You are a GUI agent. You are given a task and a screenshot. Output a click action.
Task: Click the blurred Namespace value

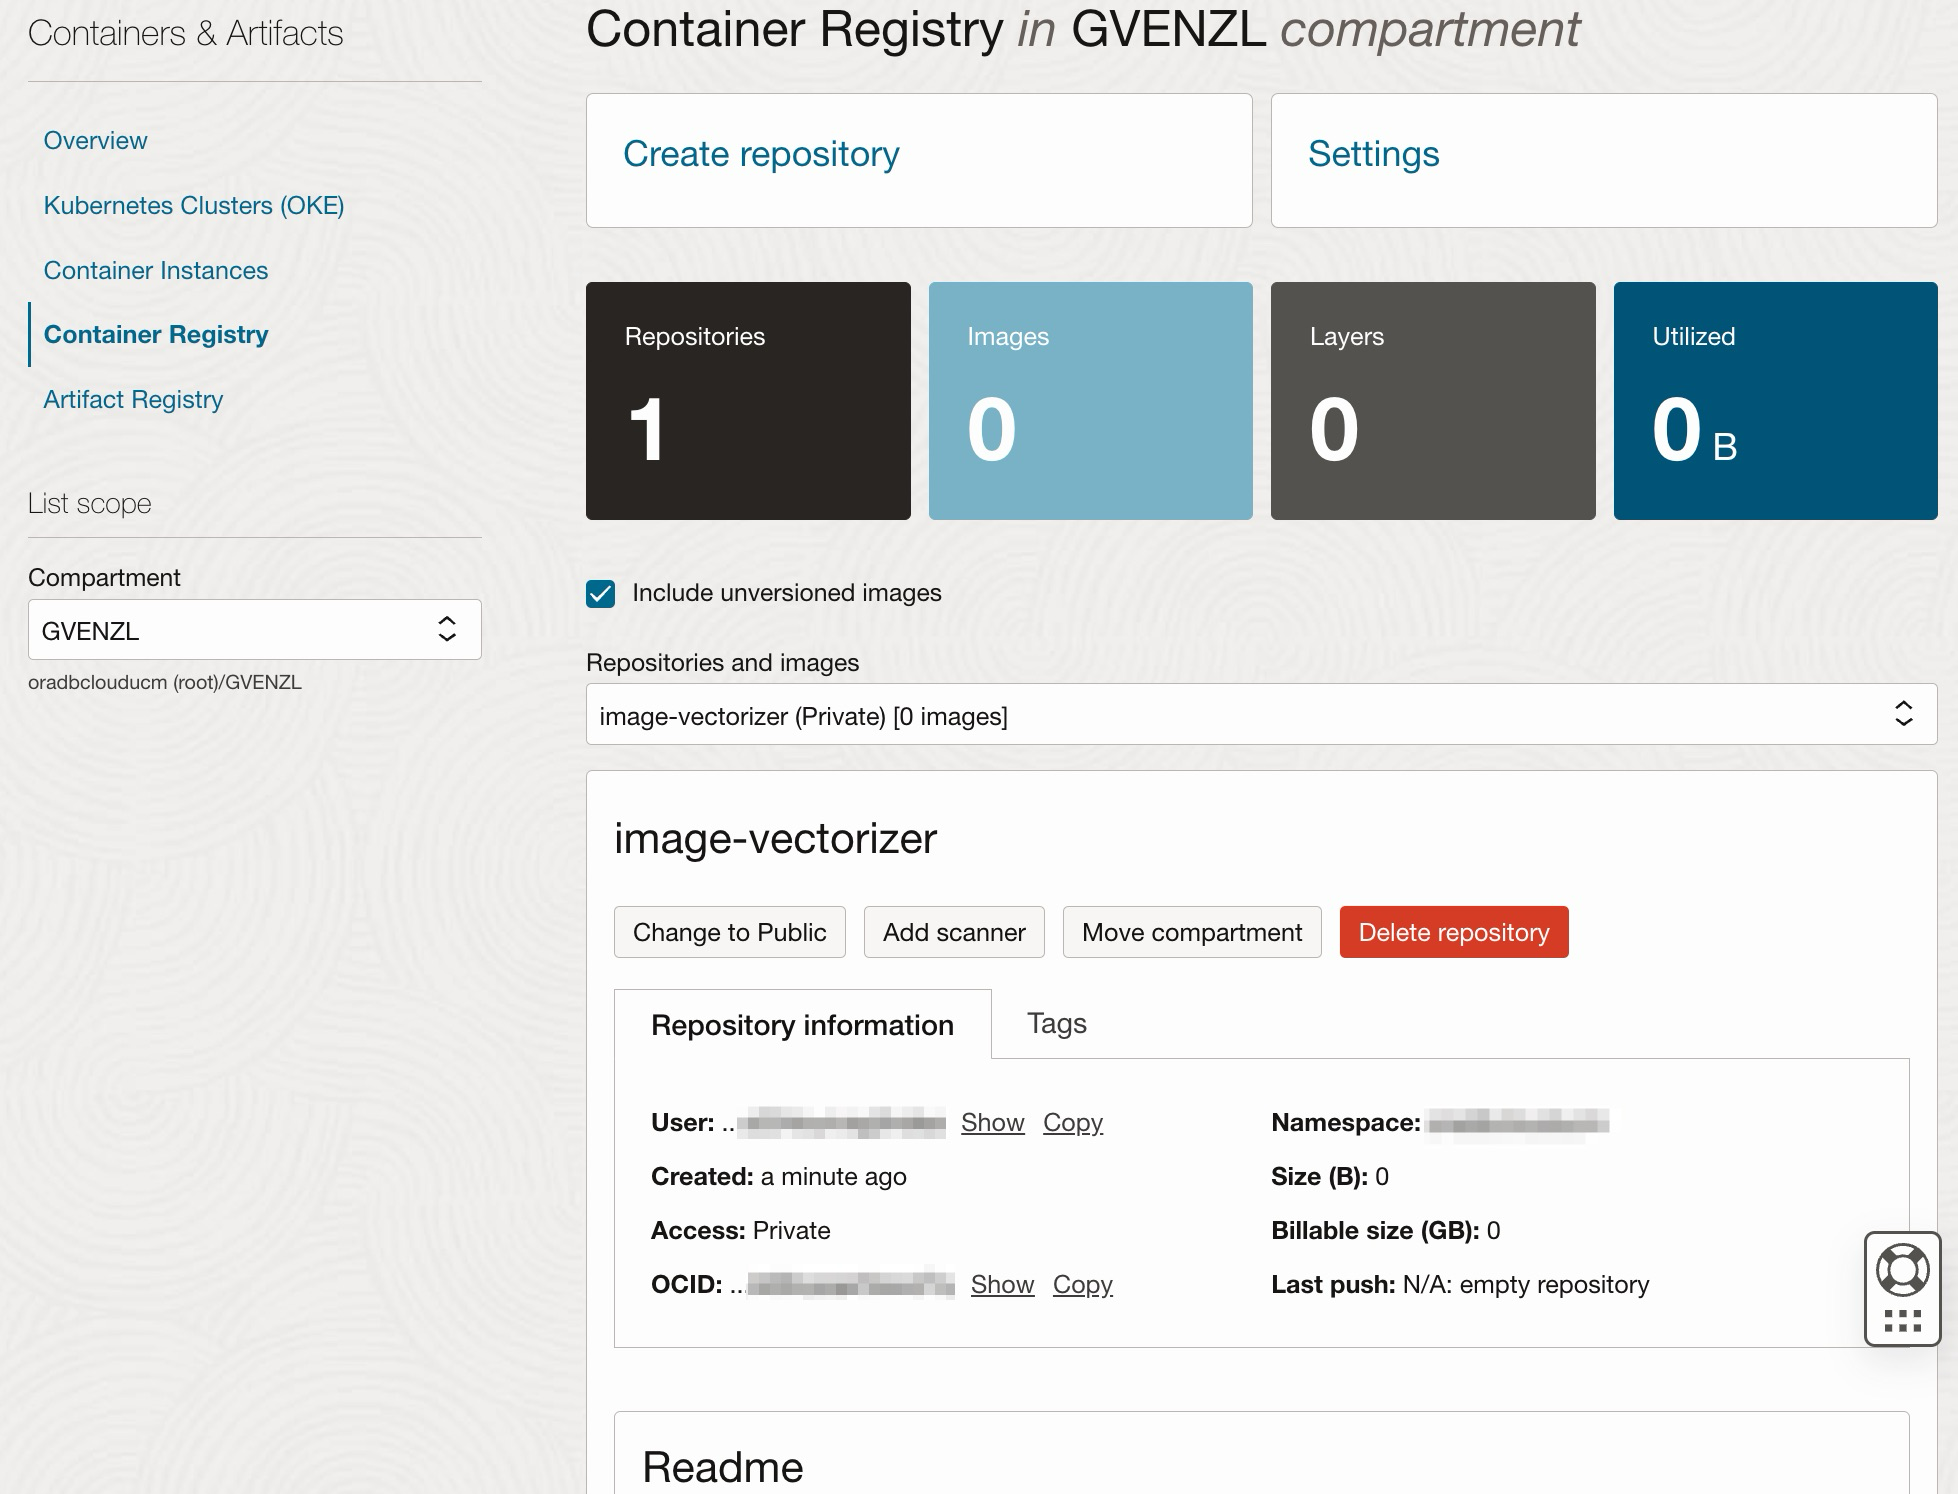click(x=1518, y=1123)
